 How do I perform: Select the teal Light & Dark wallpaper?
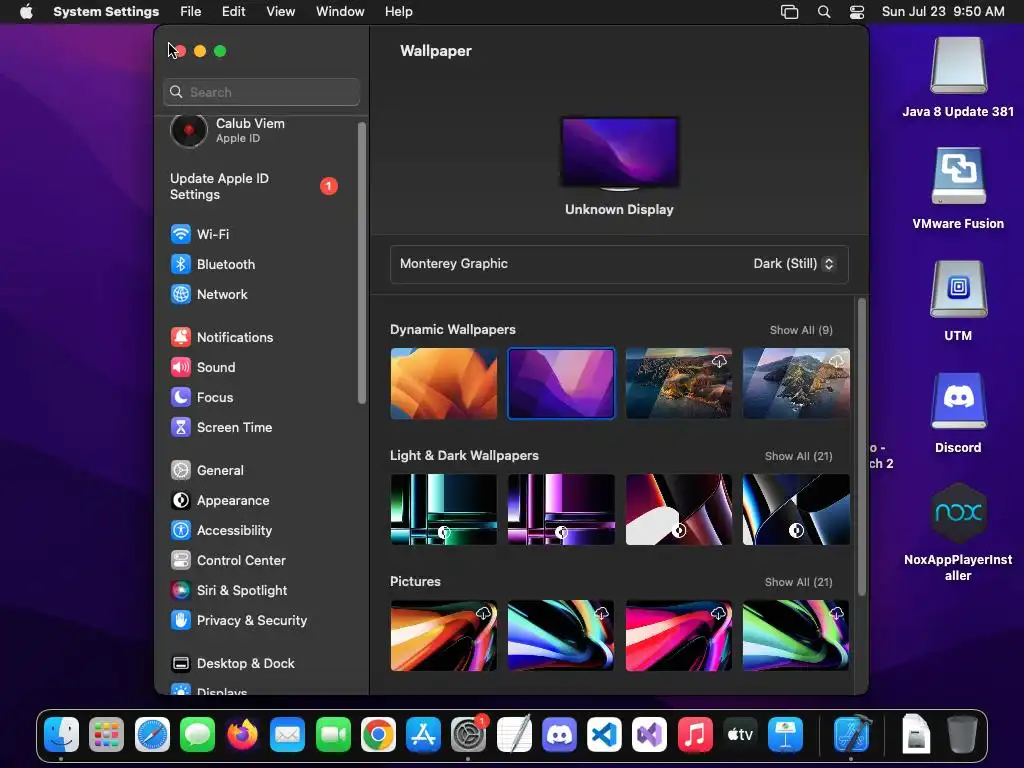pyautogui.click(x=443, y=509)
